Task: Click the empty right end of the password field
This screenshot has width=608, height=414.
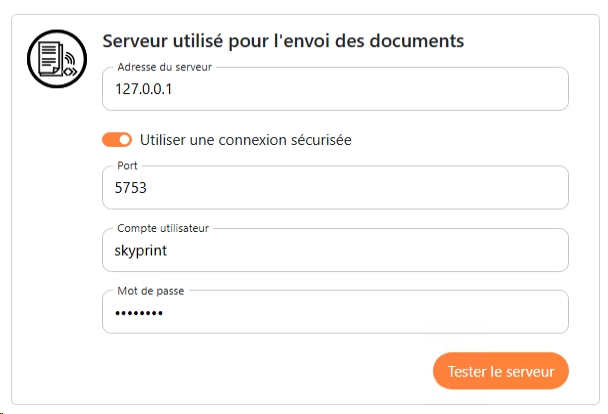Action: point(530,313)
